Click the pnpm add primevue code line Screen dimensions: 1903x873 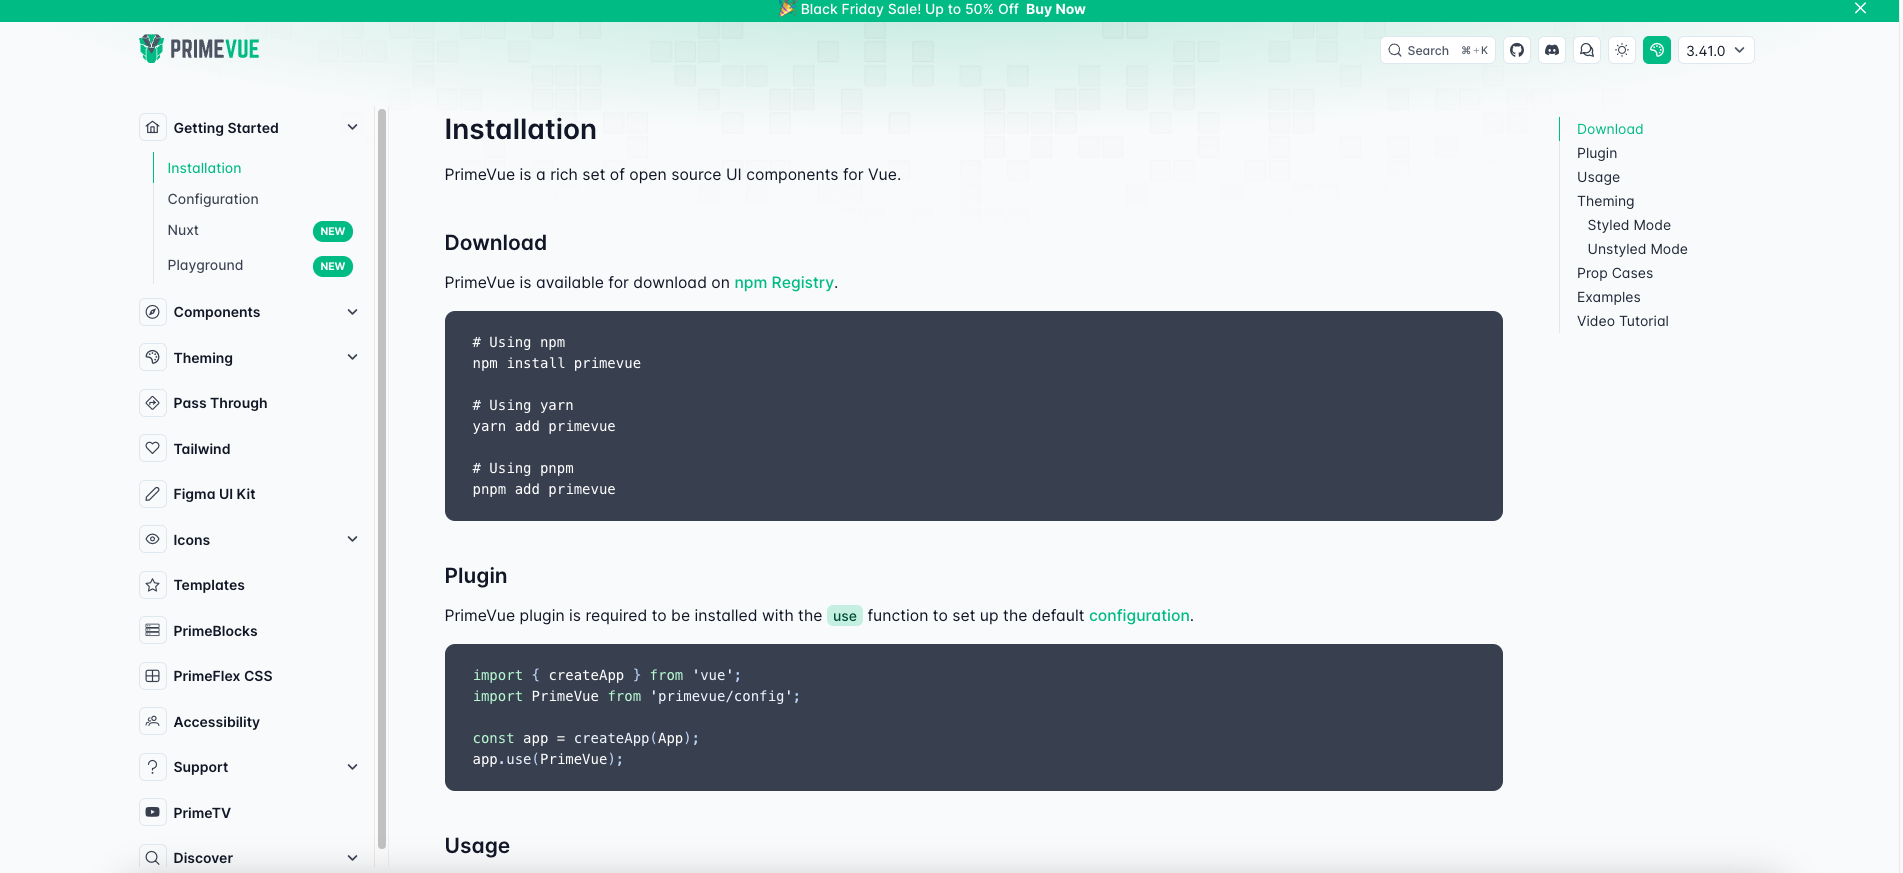pos(544,489)
